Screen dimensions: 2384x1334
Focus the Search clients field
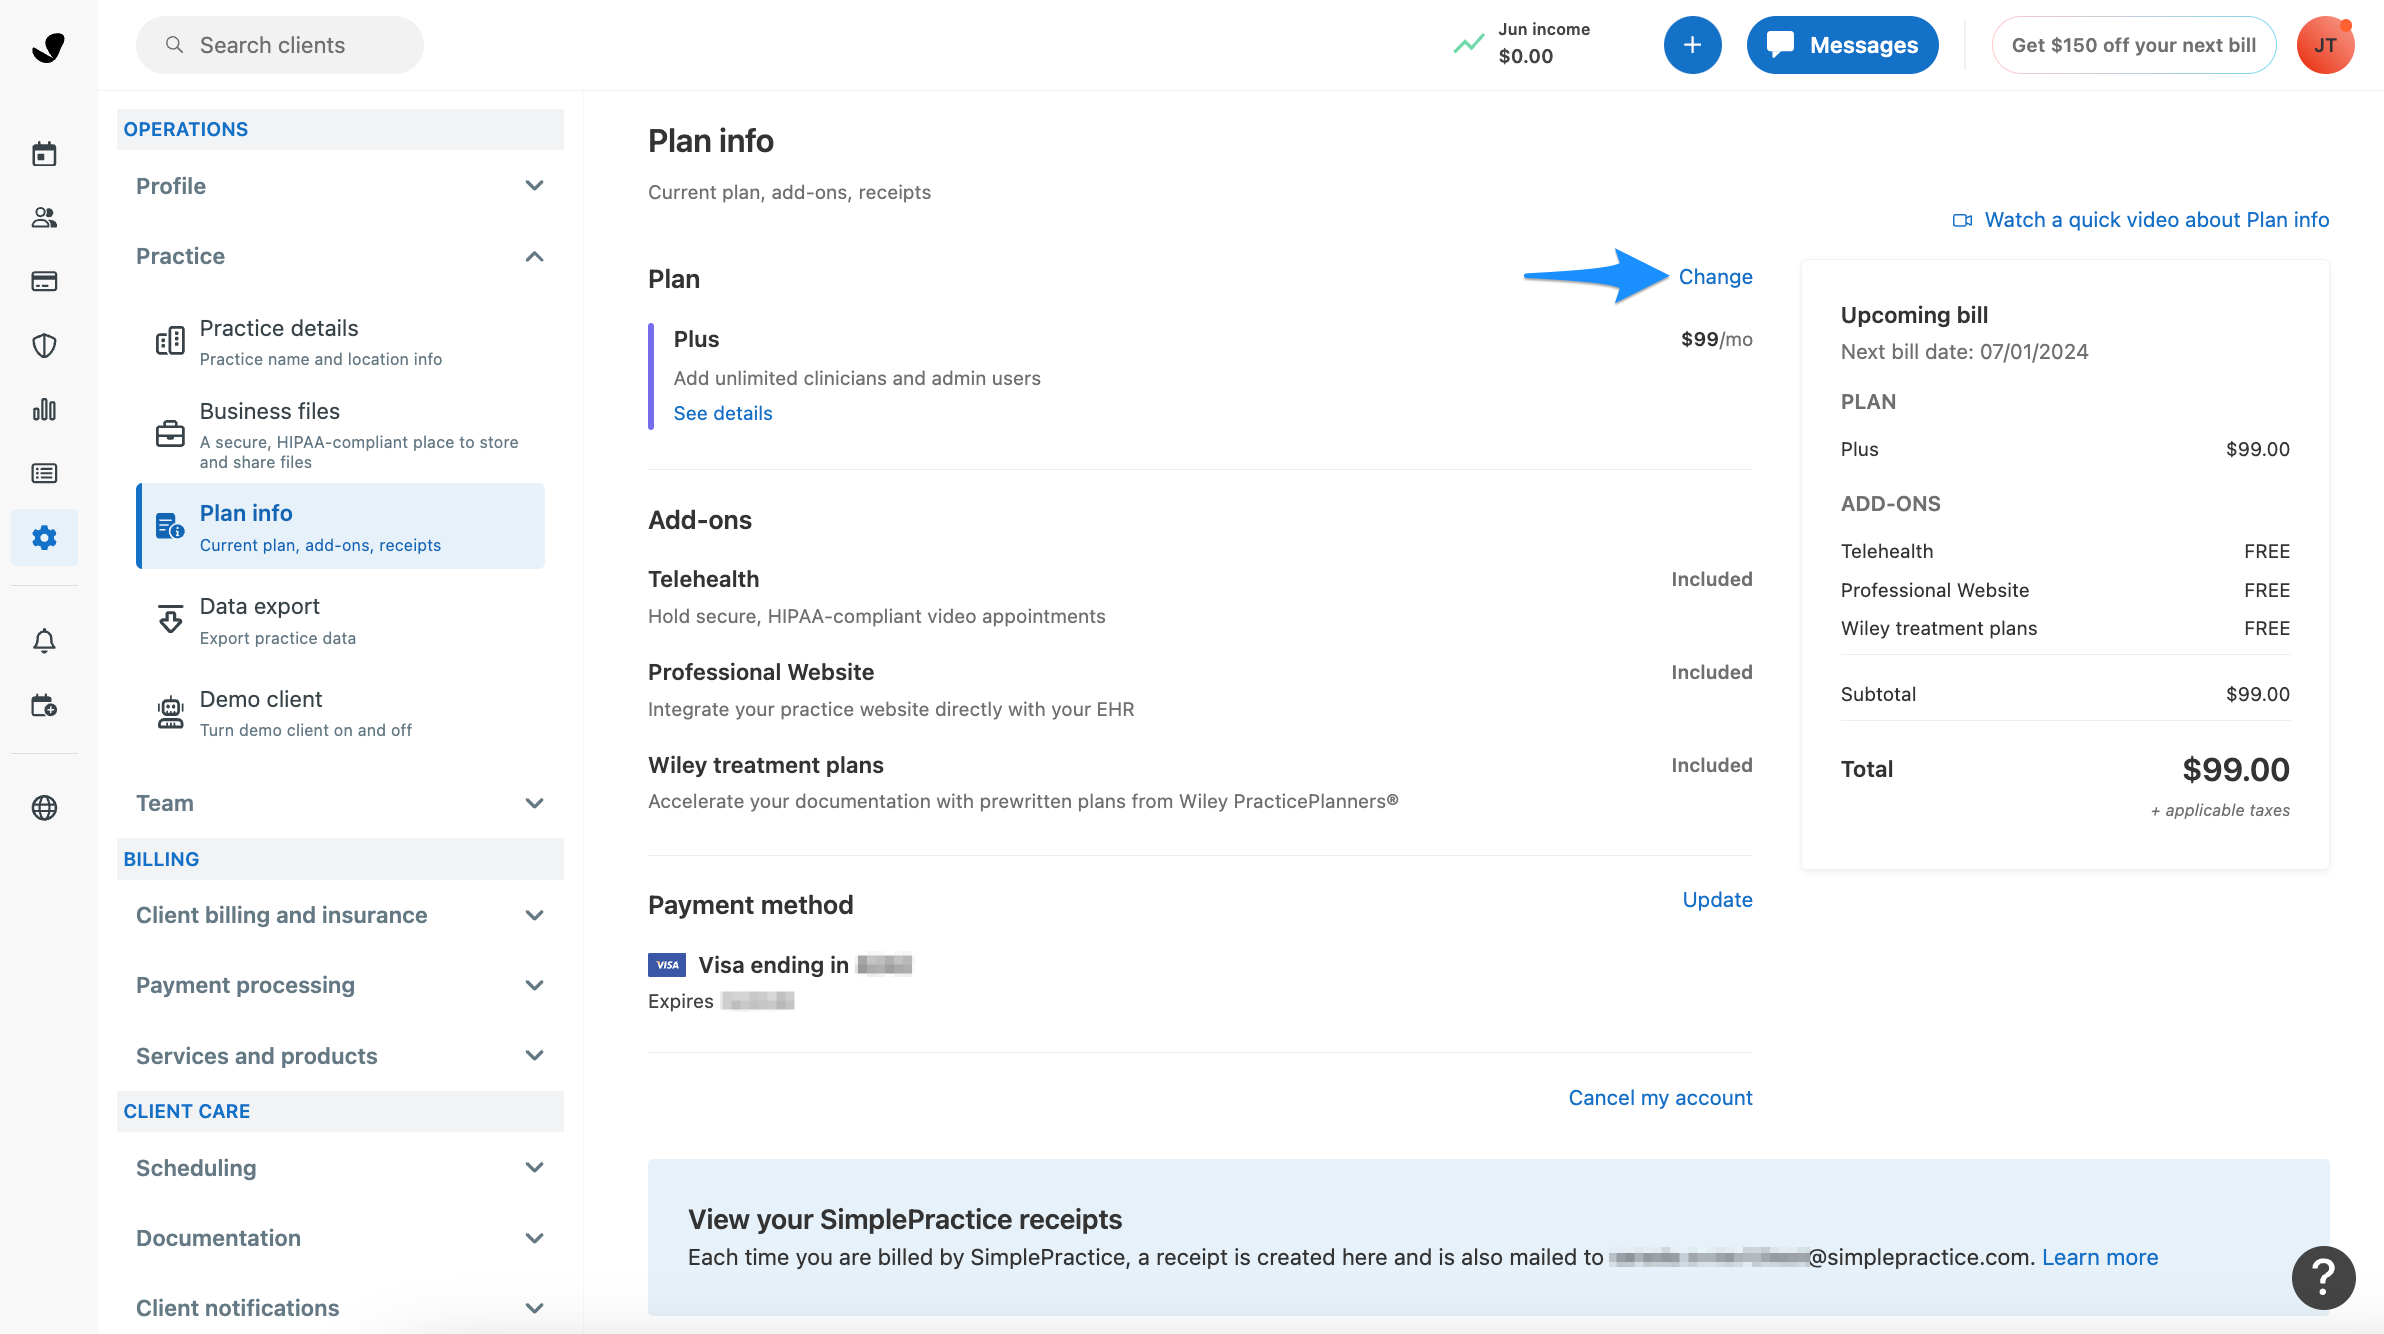(x=280, y=45)
